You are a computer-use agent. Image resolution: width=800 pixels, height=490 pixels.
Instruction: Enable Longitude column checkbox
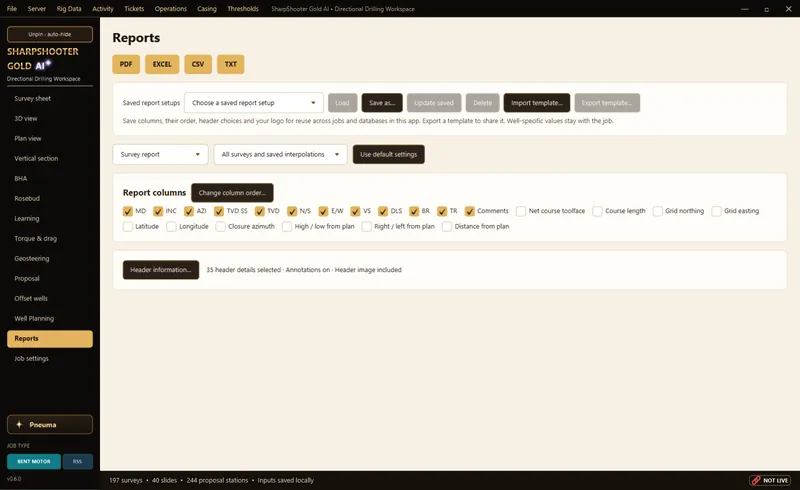(171, 227)
